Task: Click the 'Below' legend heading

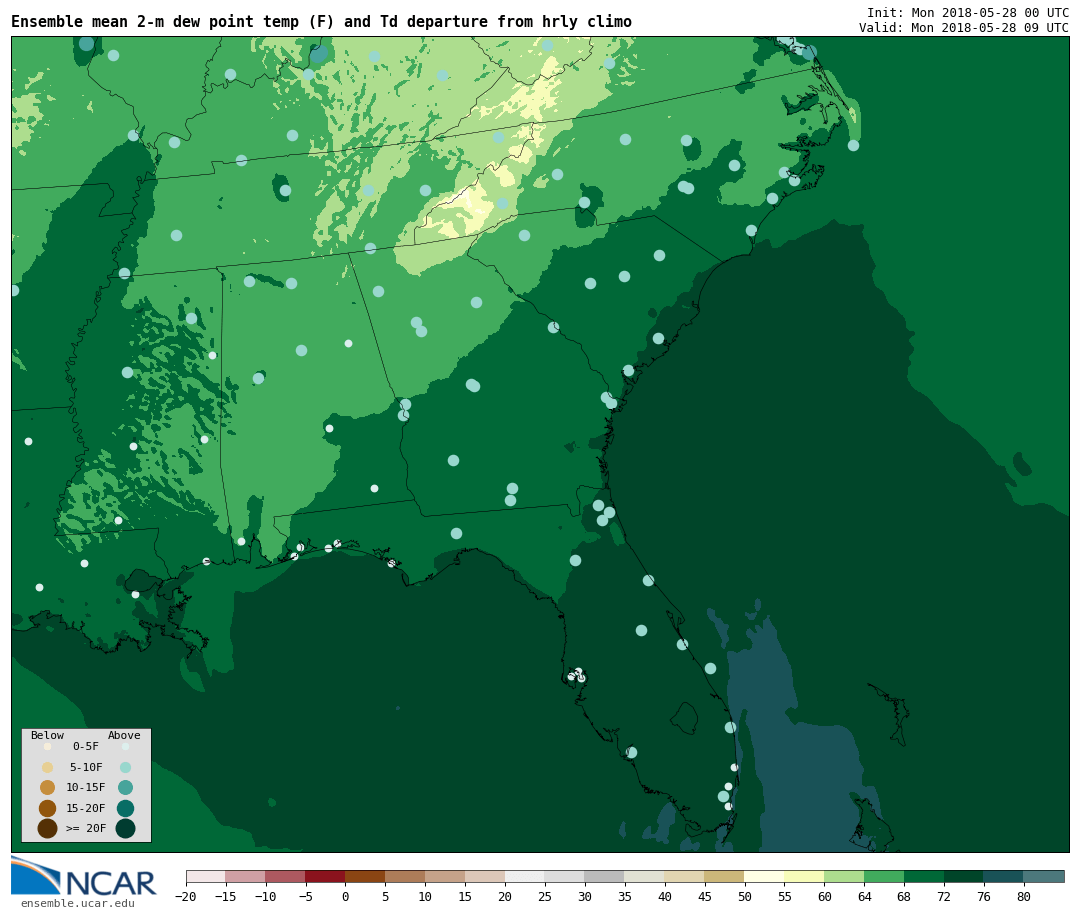Action: [x=47, y=735]
